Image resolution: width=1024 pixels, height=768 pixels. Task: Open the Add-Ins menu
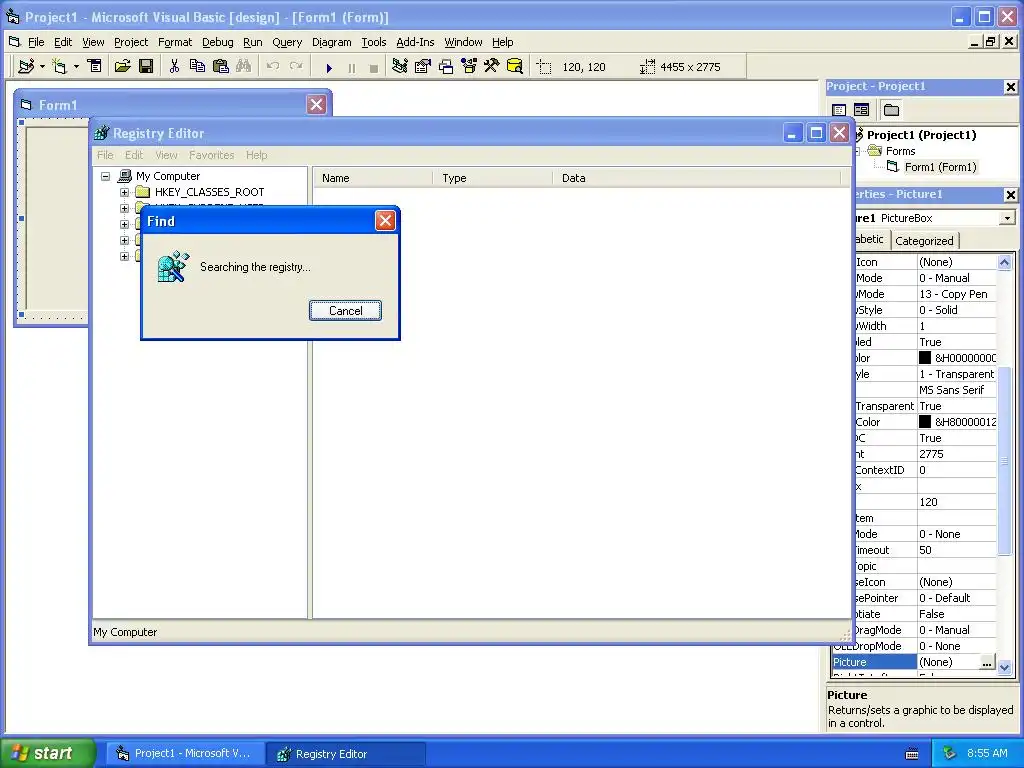(415, 42)
